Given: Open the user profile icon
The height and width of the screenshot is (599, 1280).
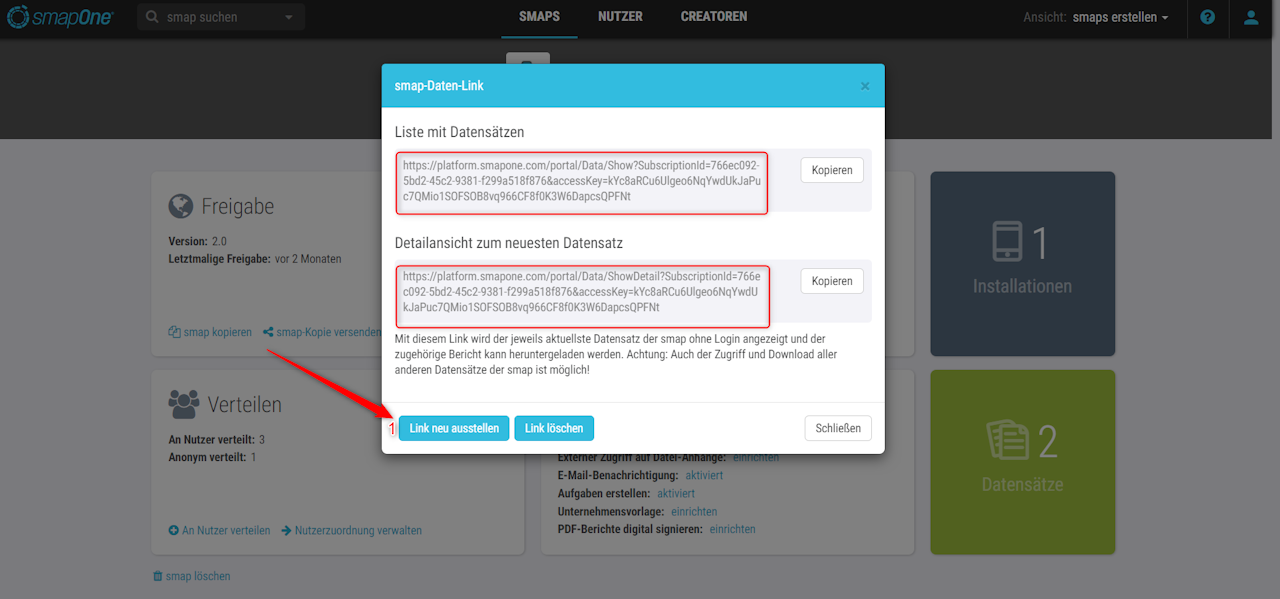Looking at the screenshot, I should [1251, 17].
